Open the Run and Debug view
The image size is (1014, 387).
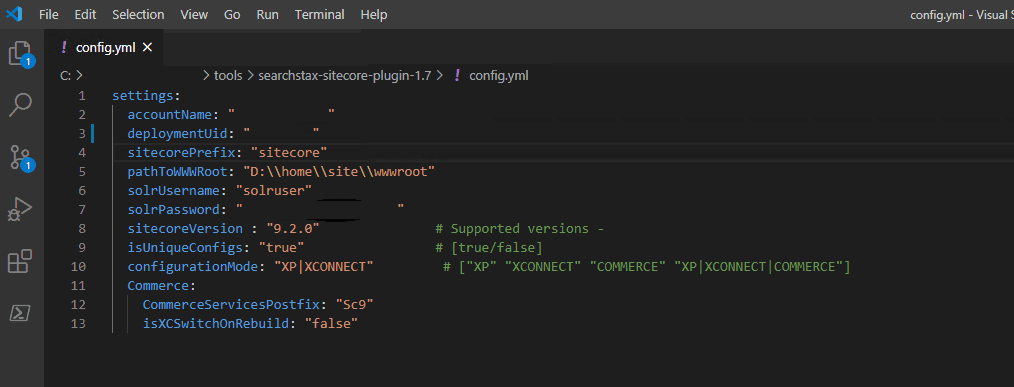(20, 209)
